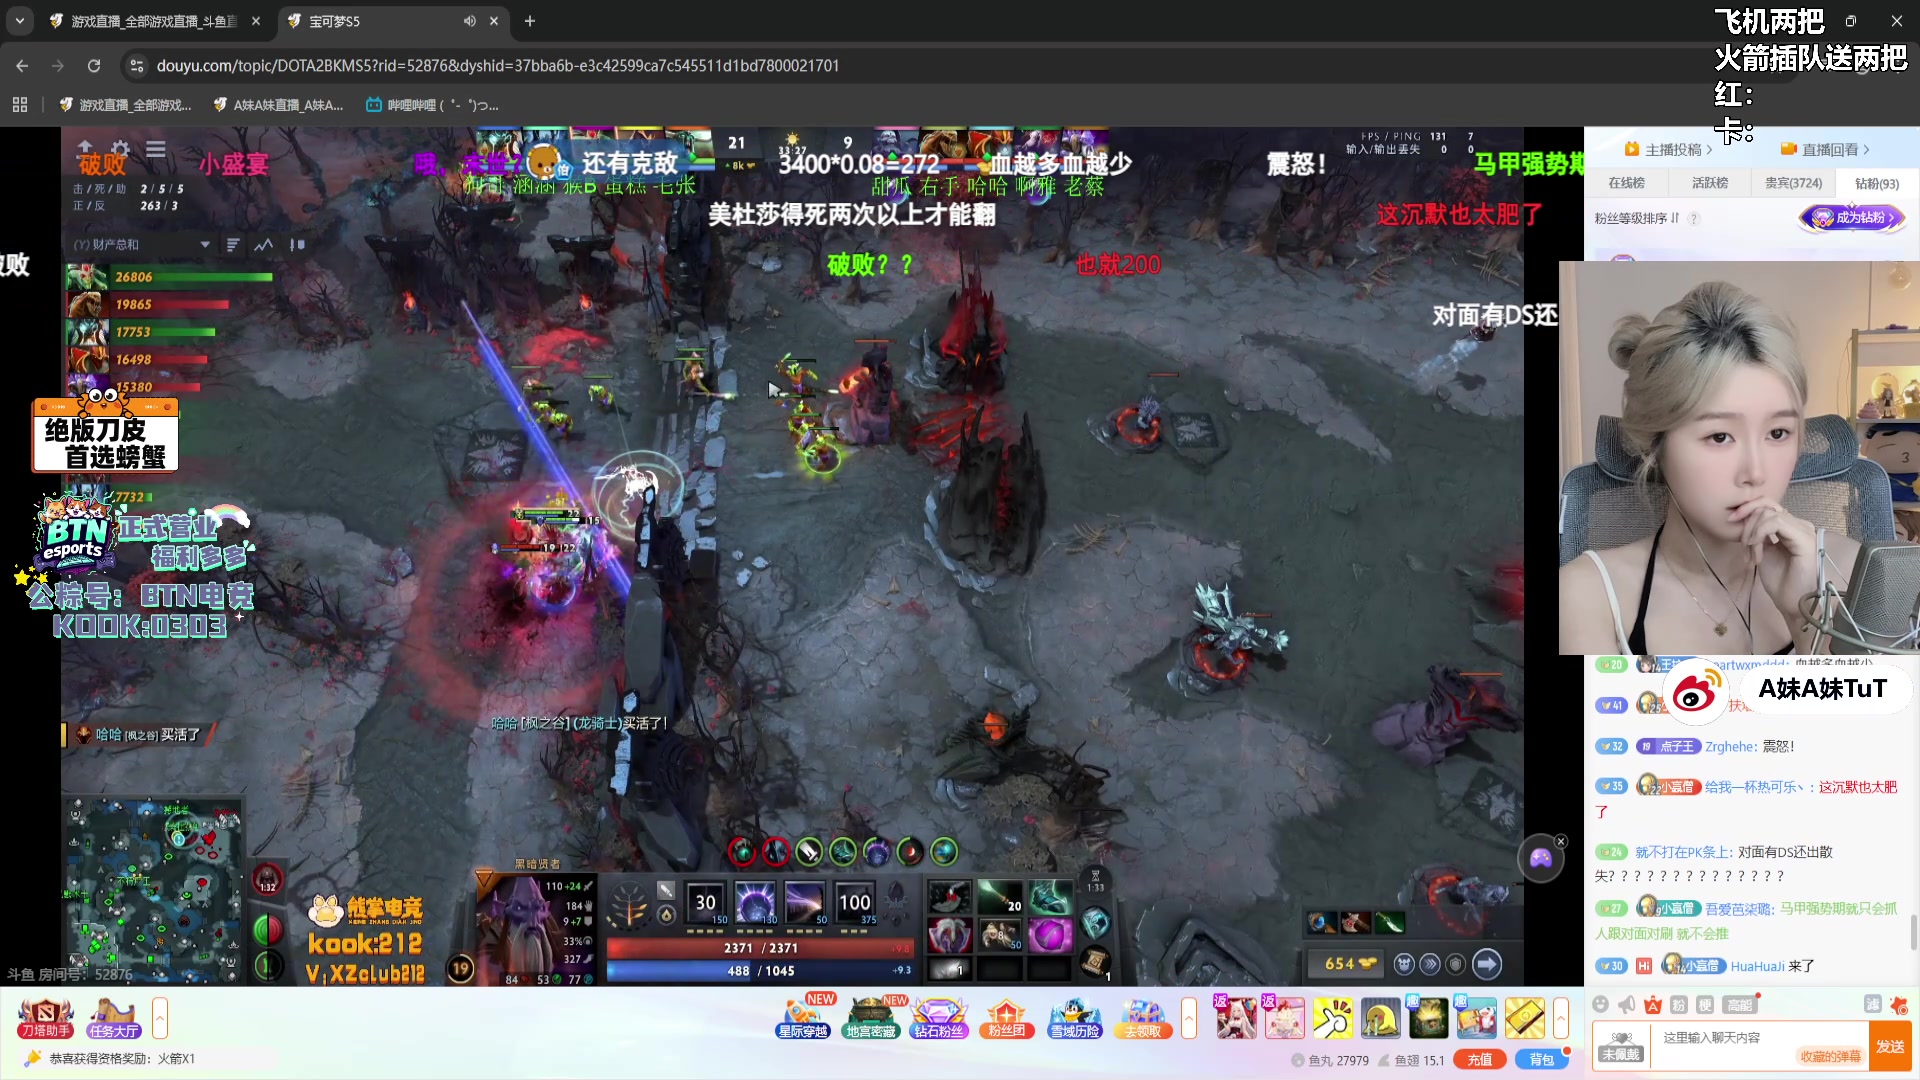Open the 星际穿越 activity icon

[803, 1018]
